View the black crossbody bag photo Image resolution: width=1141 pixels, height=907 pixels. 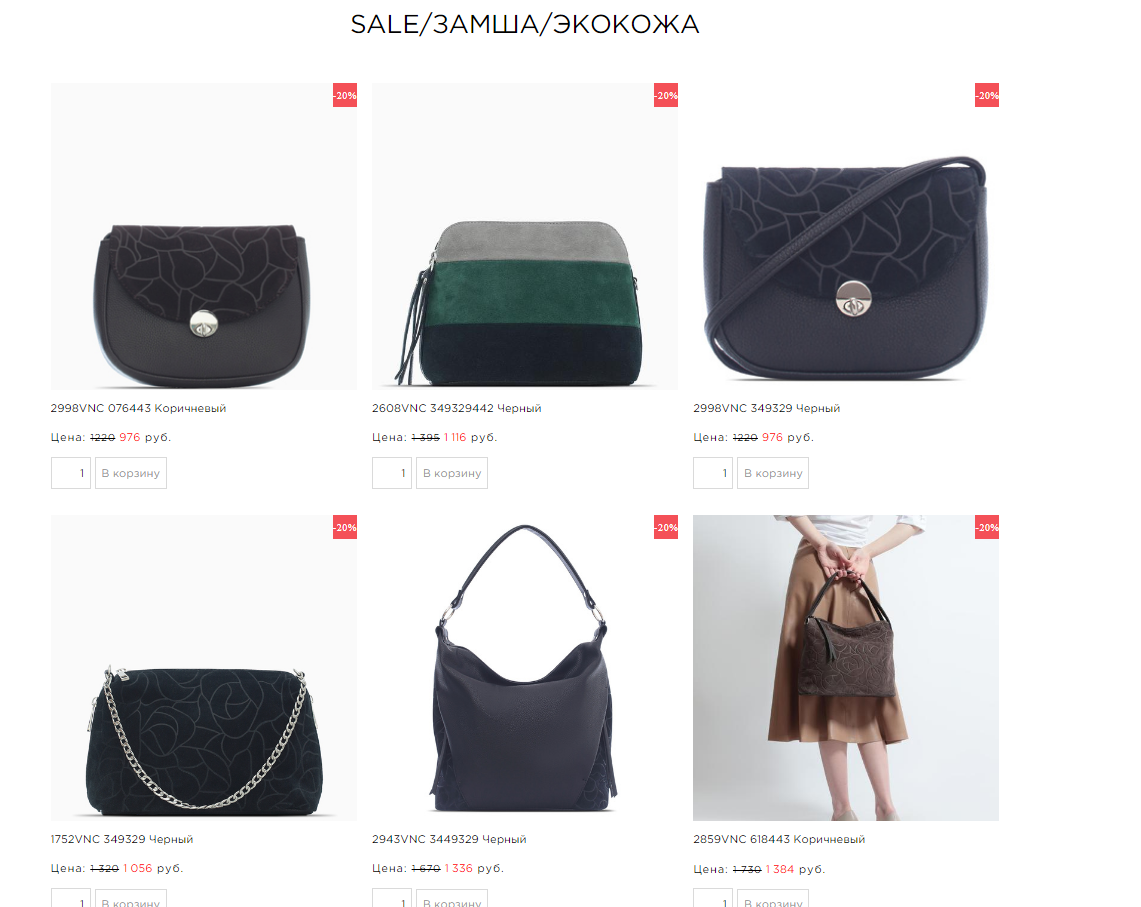point(846,237)
